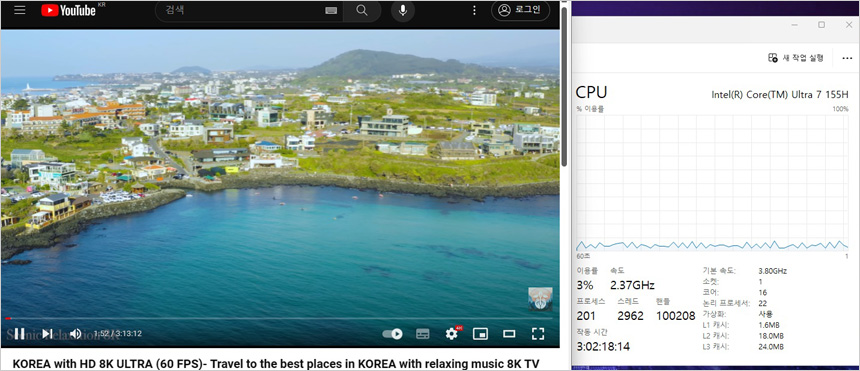Open Task Manager three-dot more options
The width and height of the screenshot is (860, 371).
847,58
